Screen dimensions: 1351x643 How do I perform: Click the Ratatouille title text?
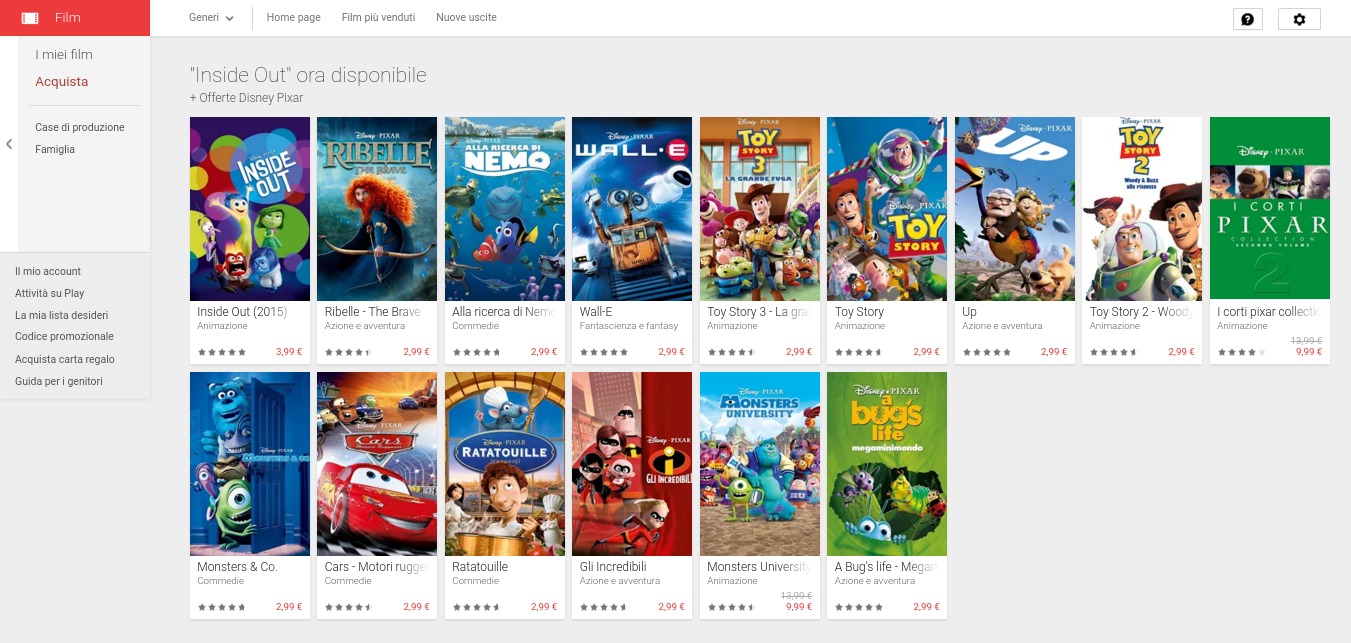tap(480, 567)
